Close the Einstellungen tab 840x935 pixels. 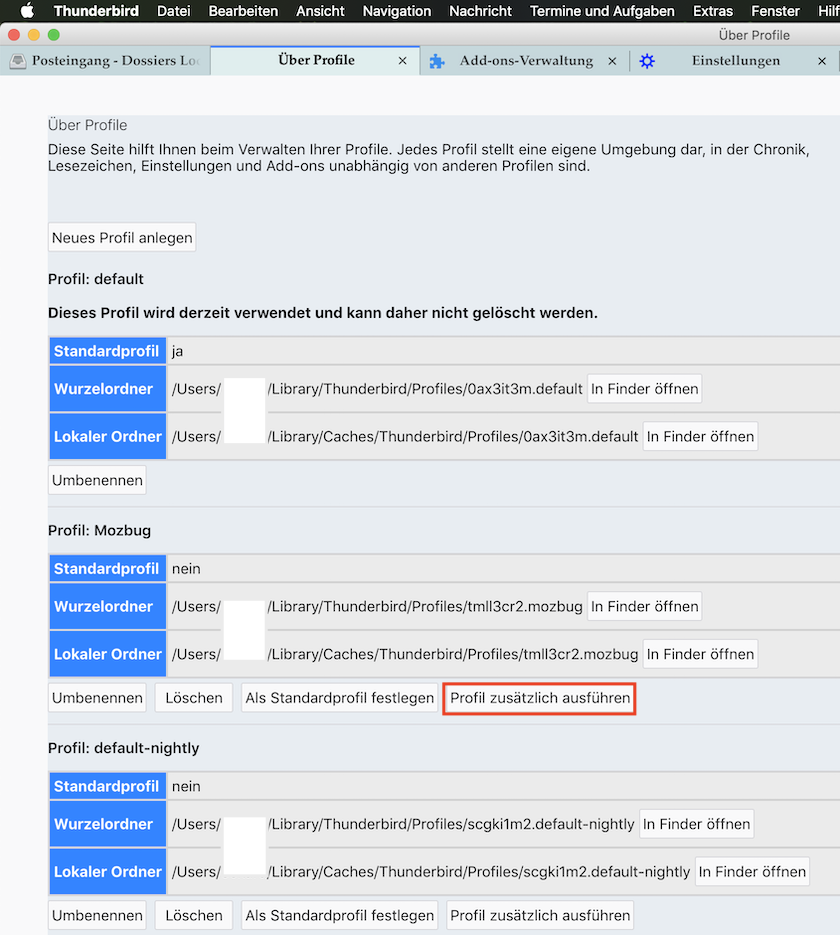[x=822, y=61]
